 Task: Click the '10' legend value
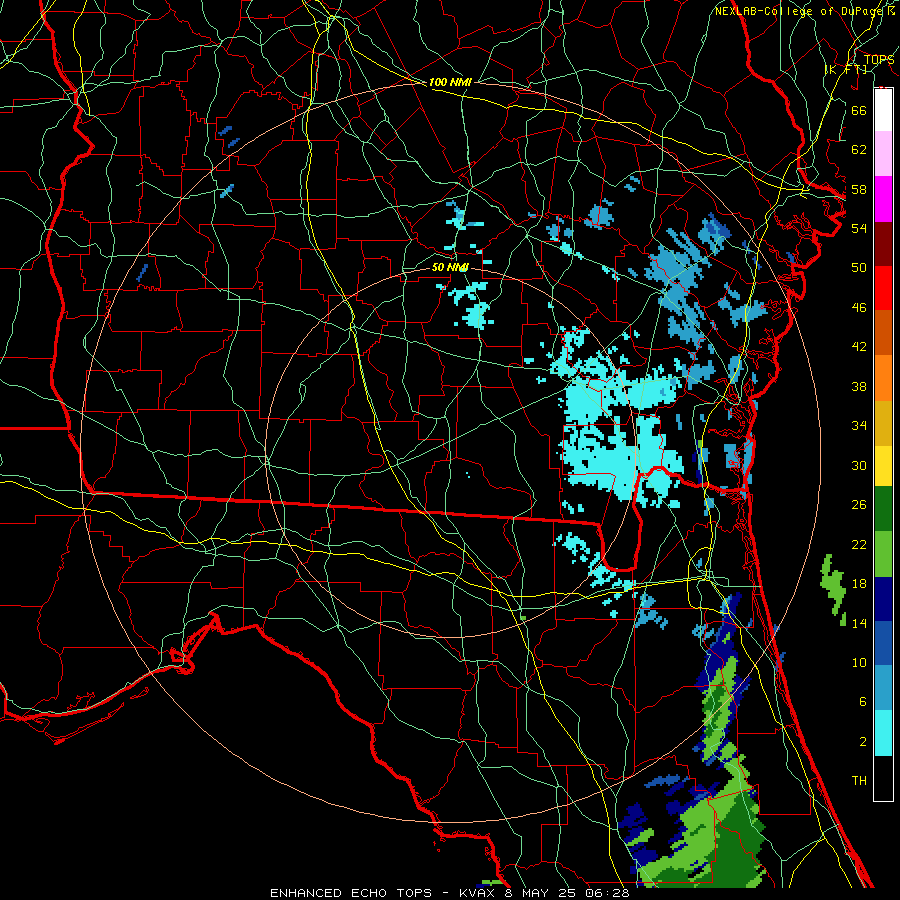click(x=859, y=663)
